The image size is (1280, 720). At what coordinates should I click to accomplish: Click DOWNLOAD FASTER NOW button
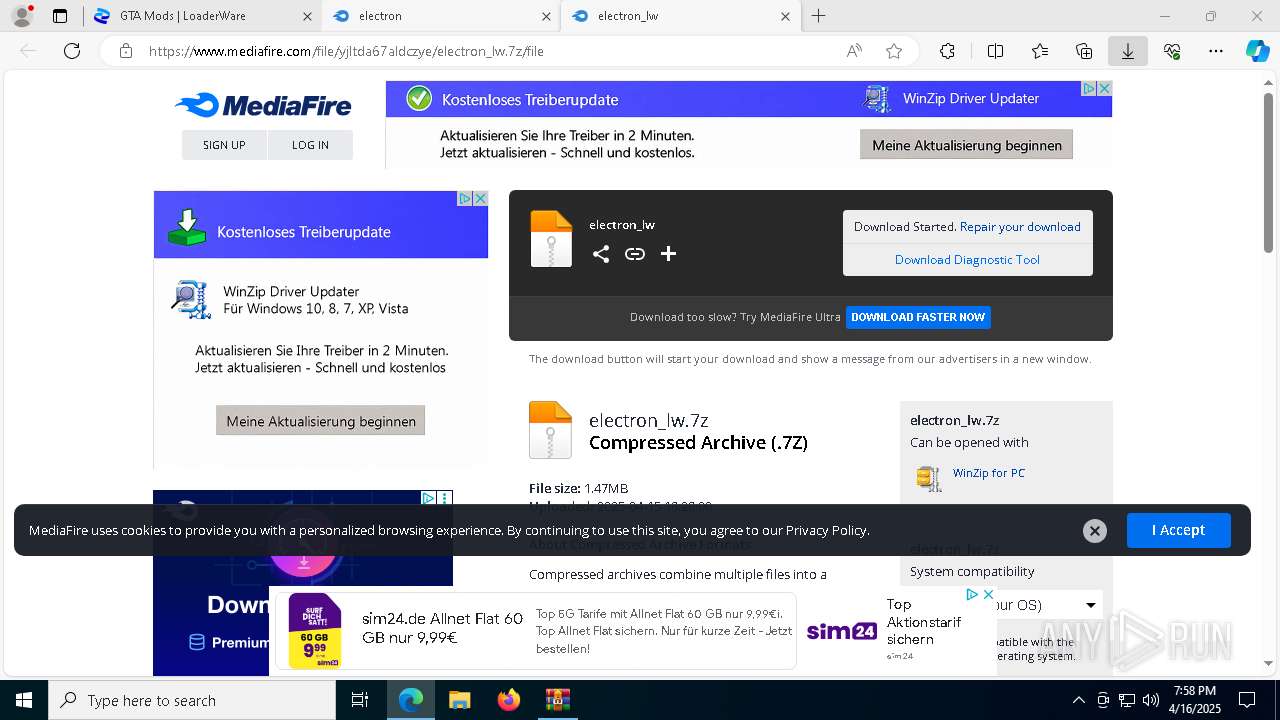coord(918,317)
